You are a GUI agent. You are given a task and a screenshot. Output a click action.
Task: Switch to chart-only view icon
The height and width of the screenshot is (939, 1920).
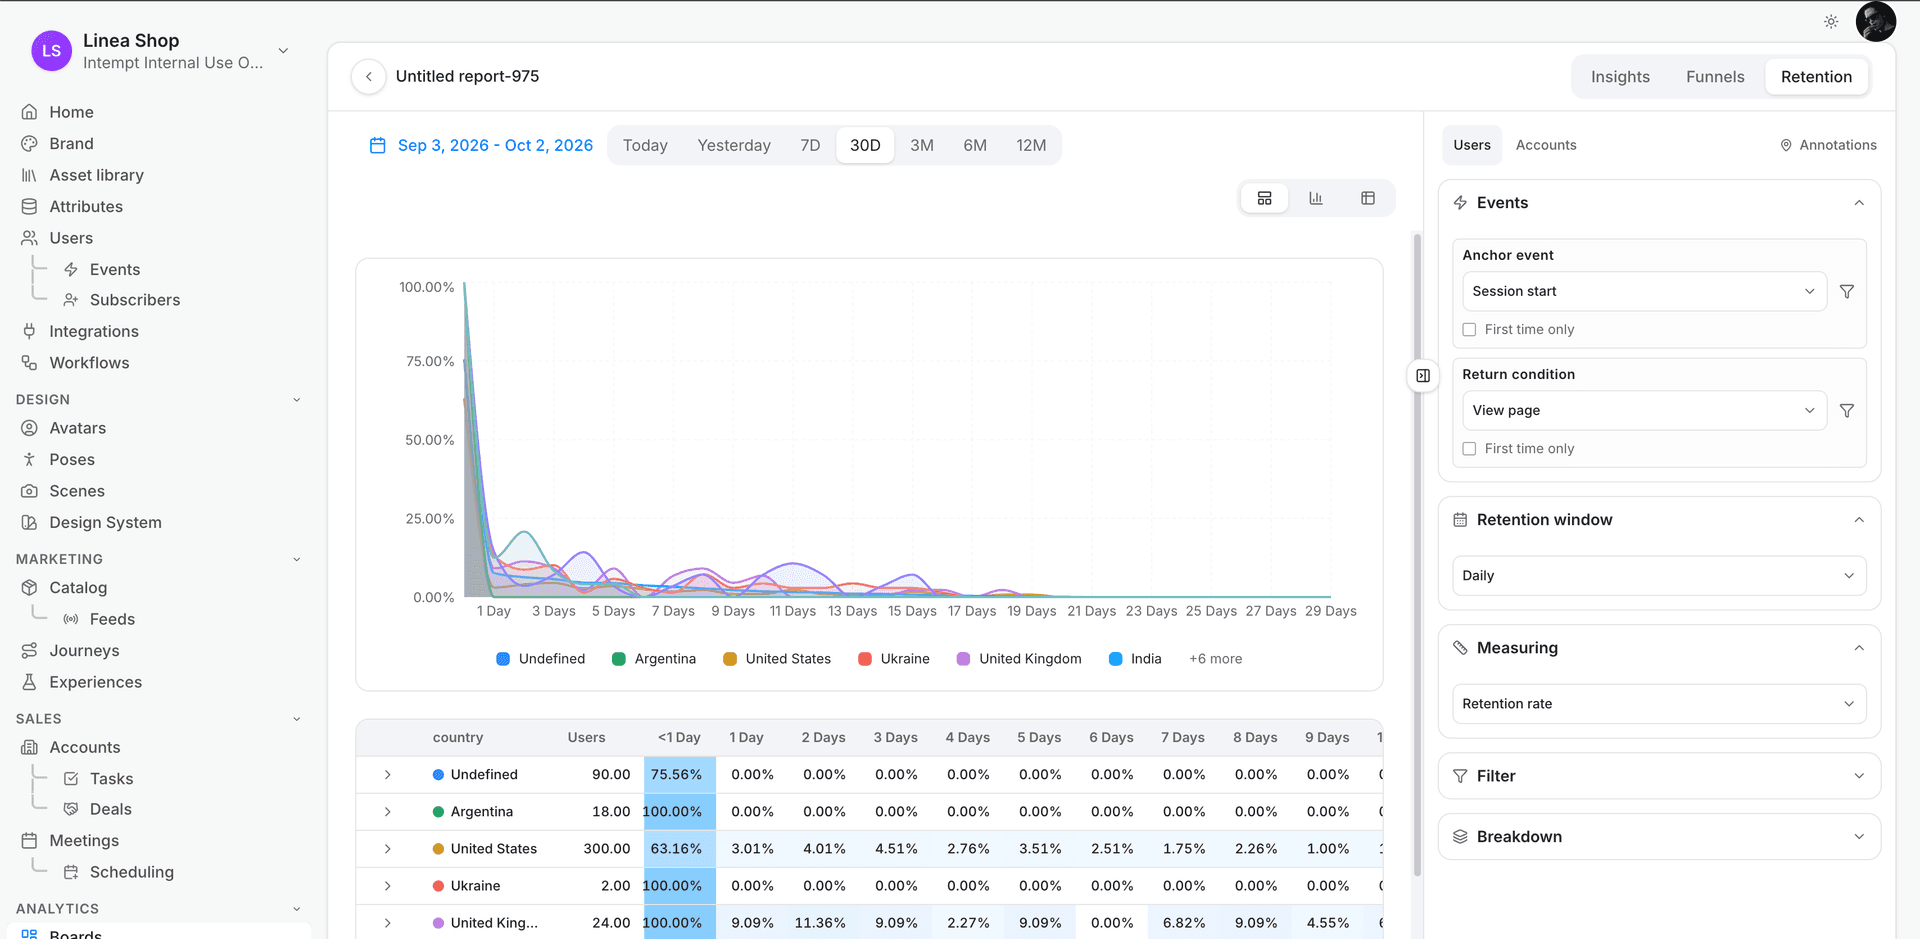click(1316, 198)
